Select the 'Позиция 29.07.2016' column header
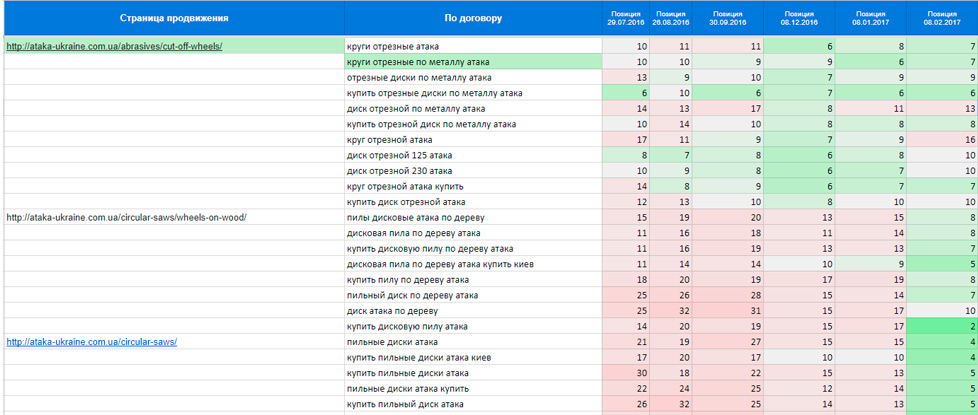 click(626, 18)
